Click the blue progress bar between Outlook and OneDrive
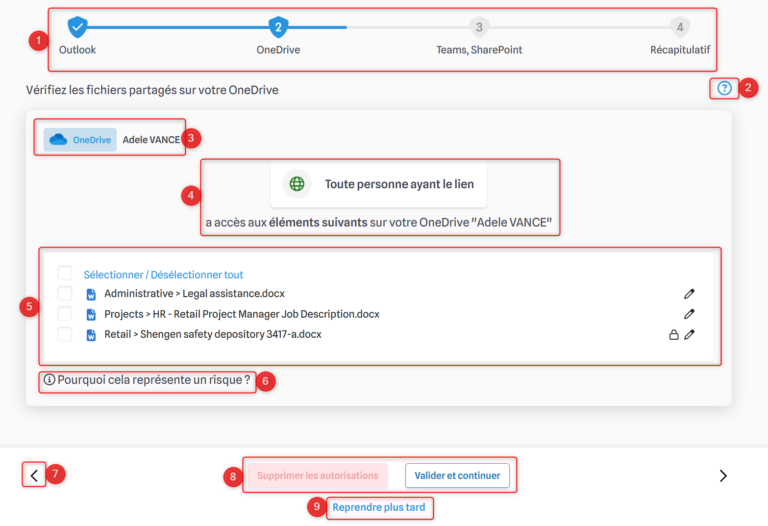 point(178,27)
